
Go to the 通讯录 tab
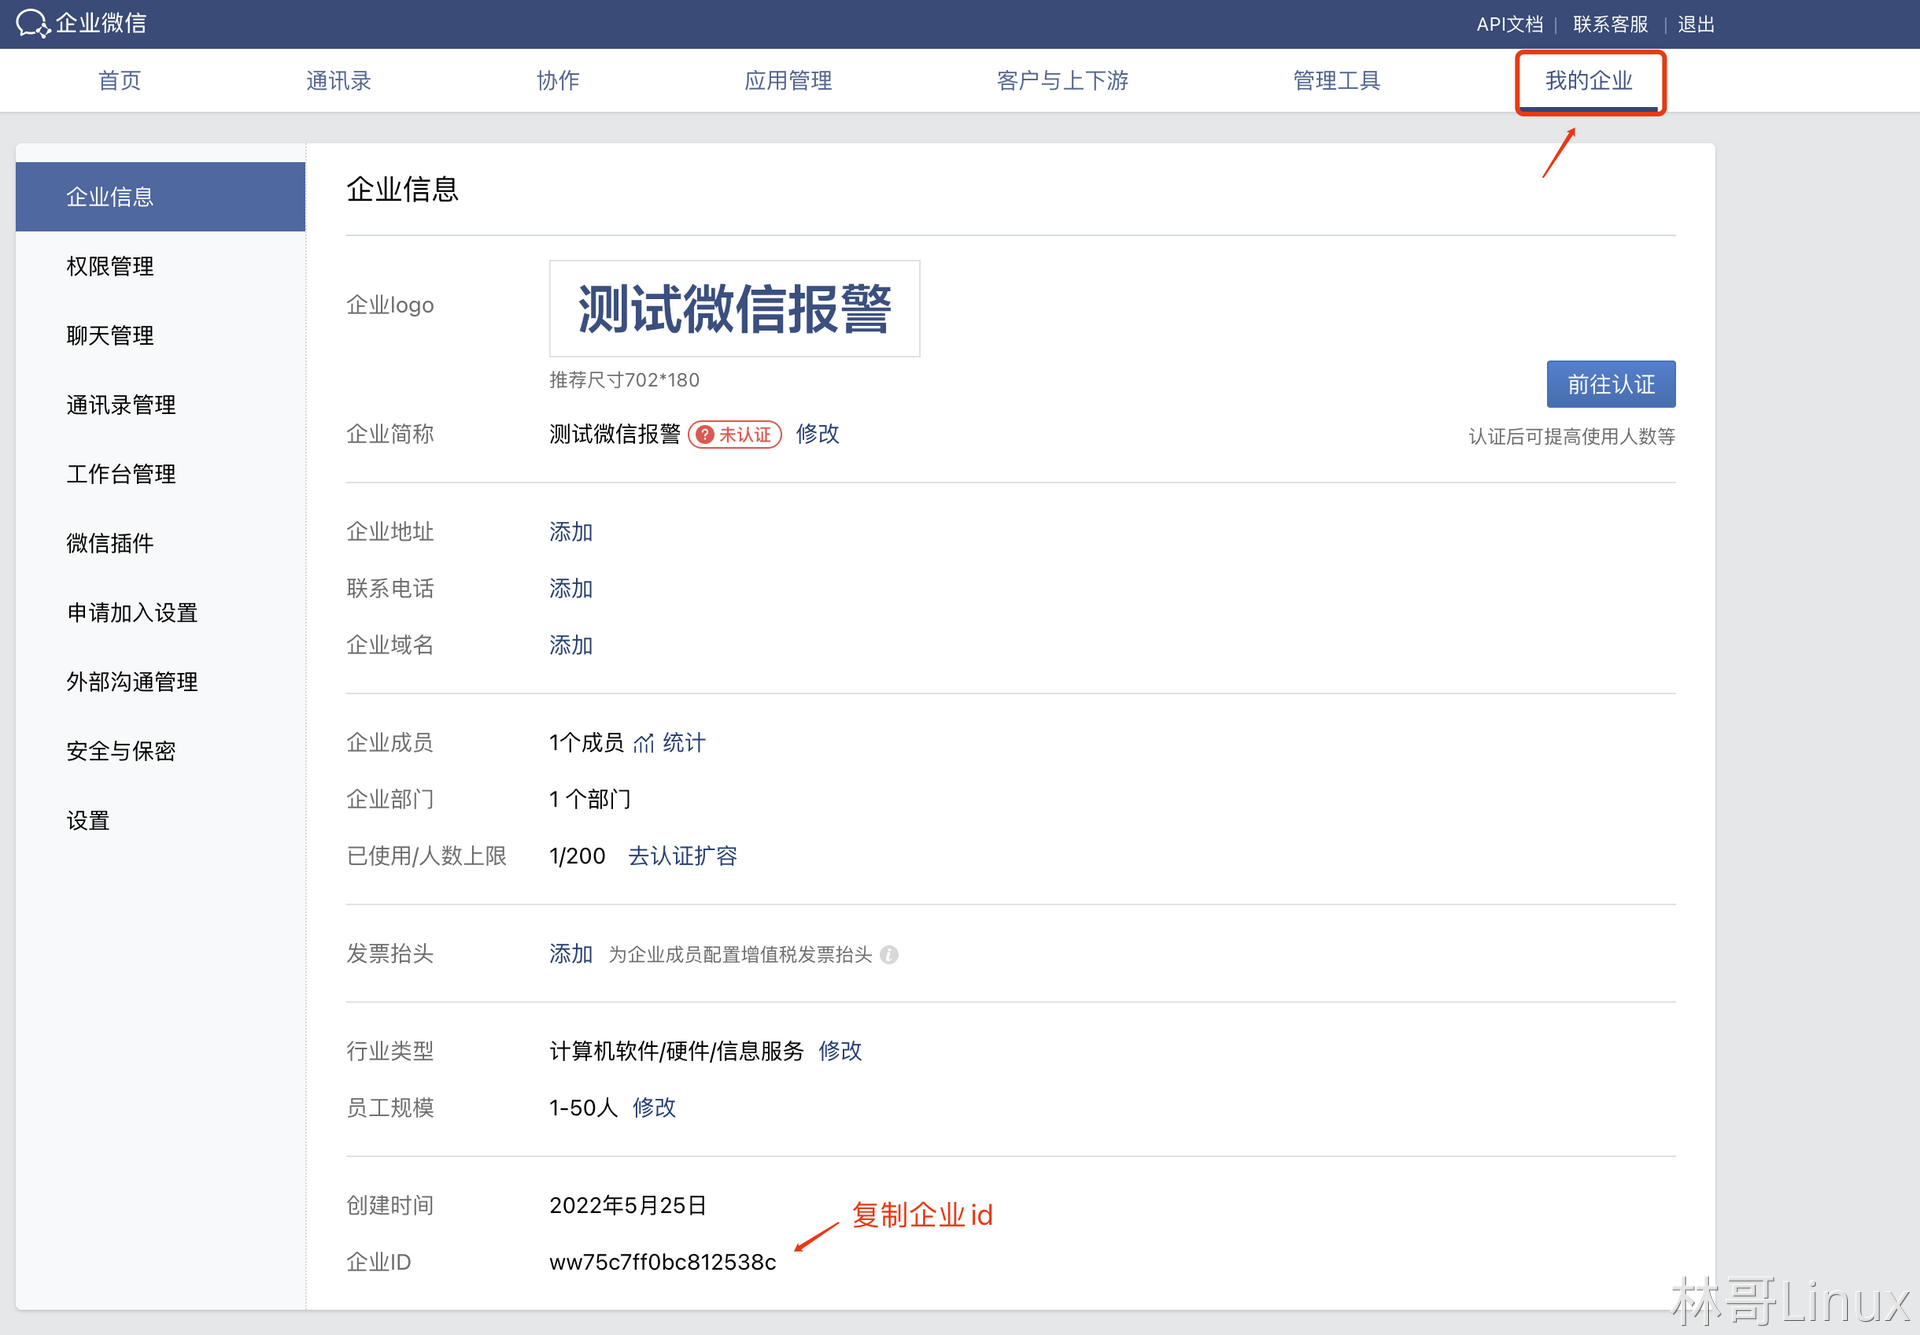[338, 81]
